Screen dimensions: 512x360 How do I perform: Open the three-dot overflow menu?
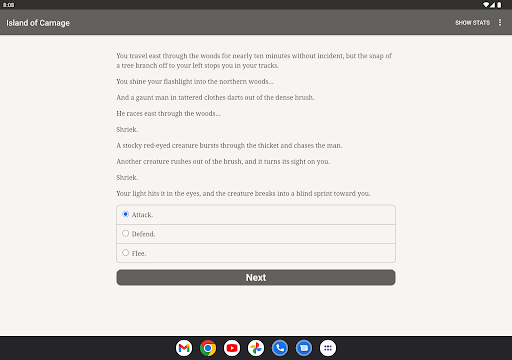[x=500, y=22]
